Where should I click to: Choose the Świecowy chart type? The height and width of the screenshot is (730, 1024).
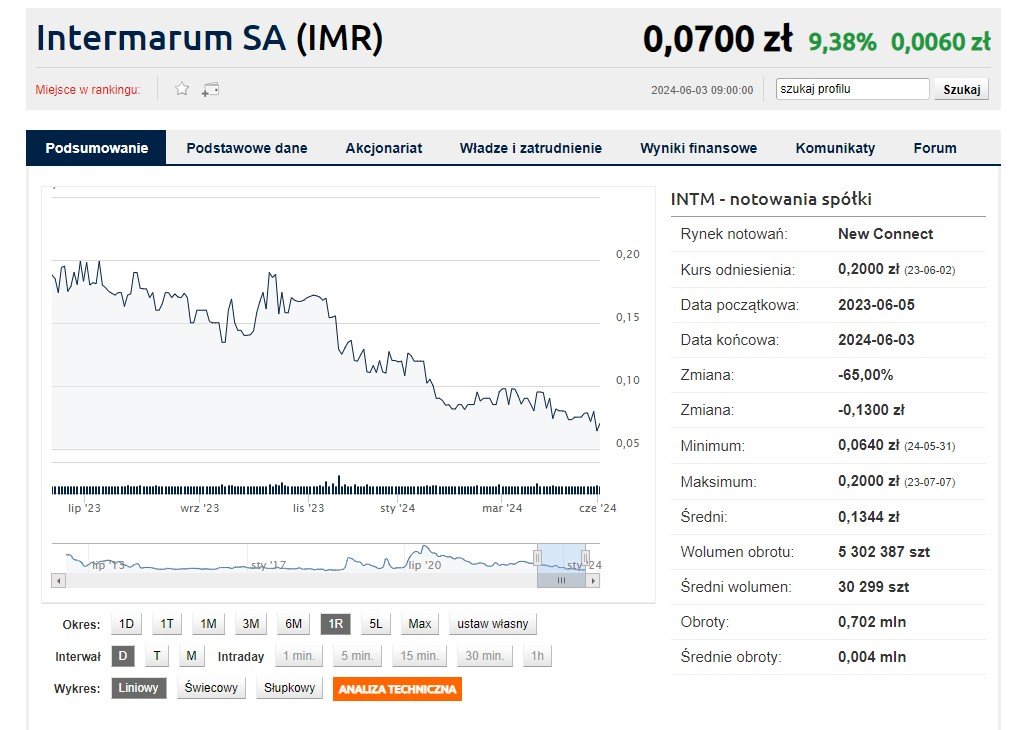tap(211, 688)
